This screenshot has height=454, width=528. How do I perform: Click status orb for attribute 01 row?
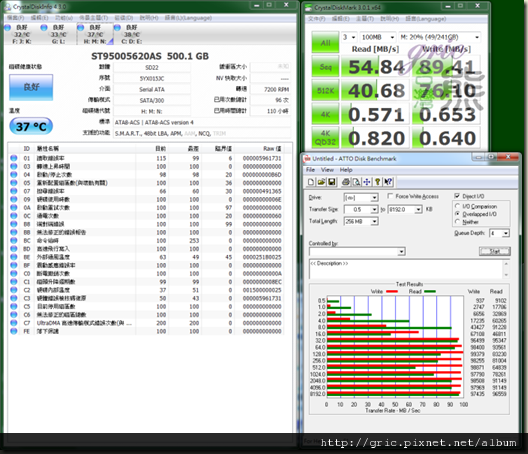[x=14, y=158]
